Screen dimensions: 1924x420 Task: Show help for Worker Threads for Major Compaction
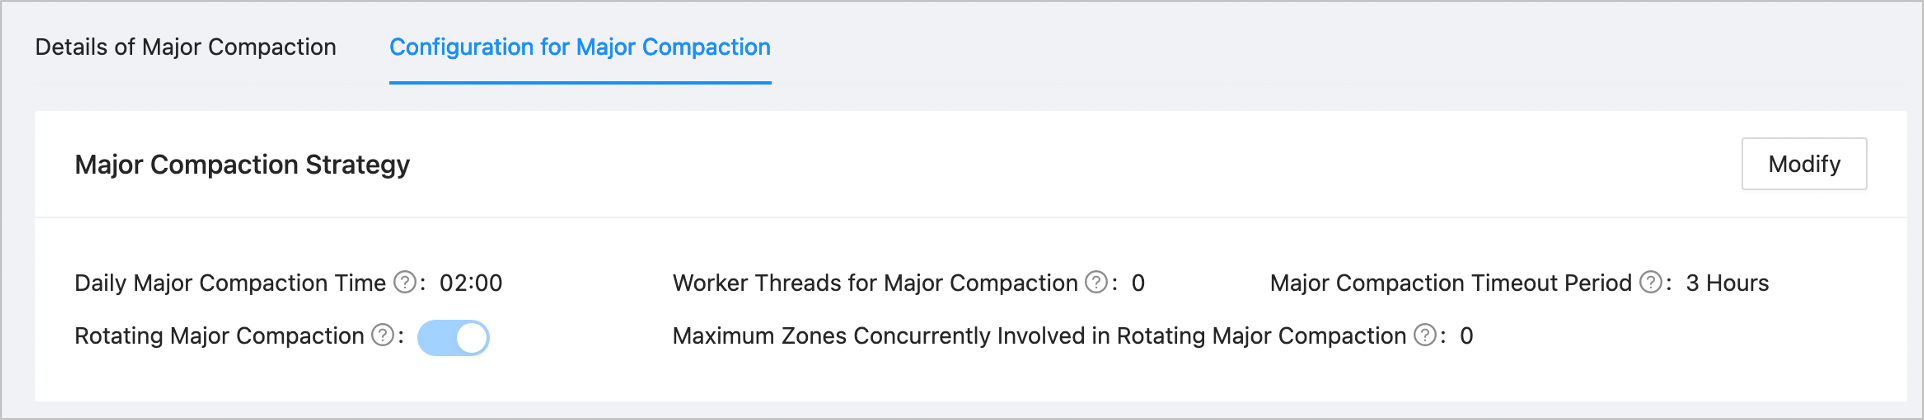[x=1096, y=283]
